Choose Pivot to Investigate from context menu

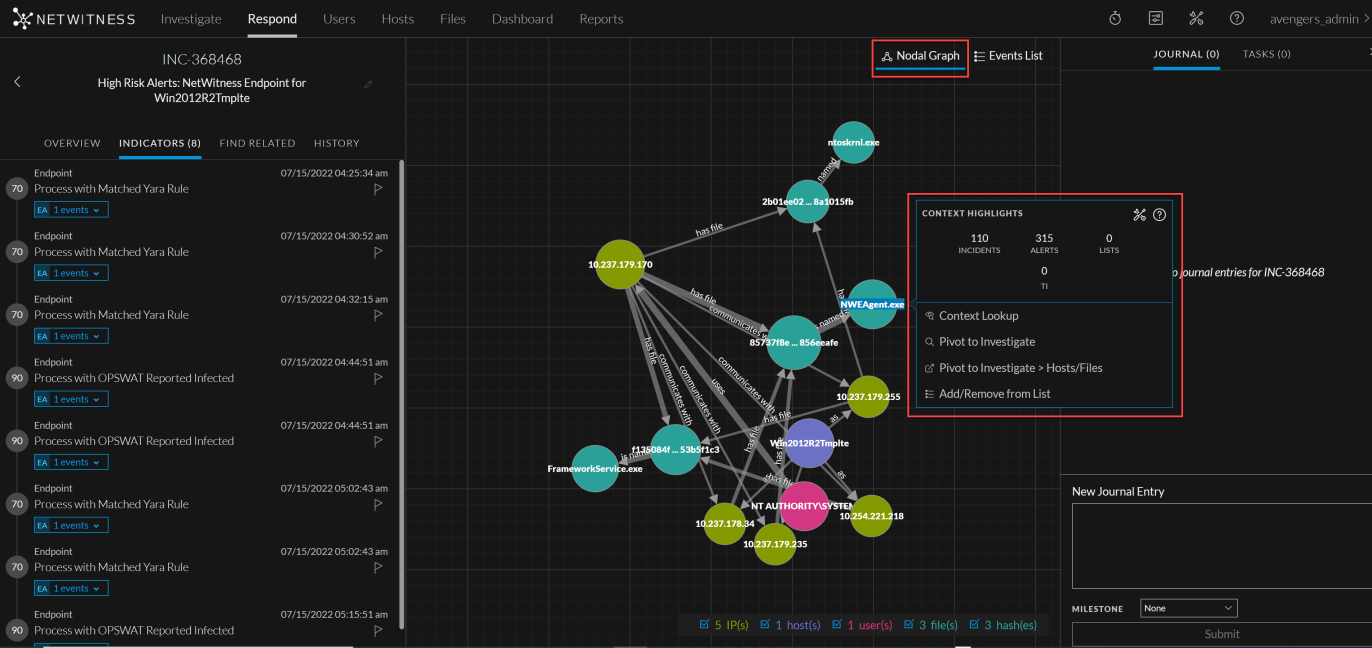click(x=987, y=342)
